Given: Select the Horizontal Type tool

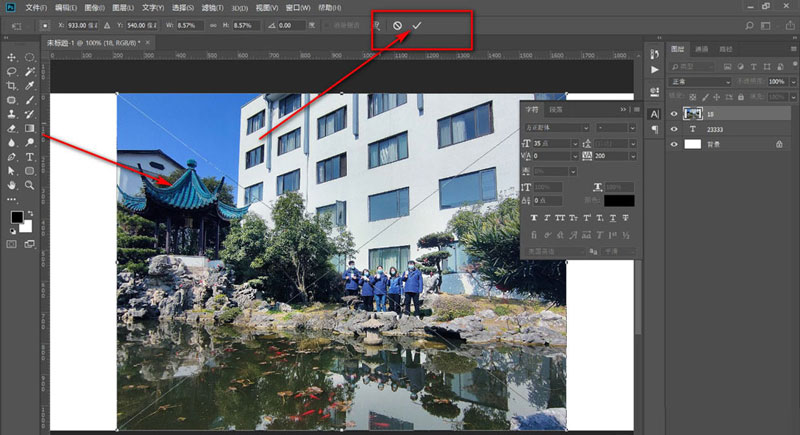Looking at the screenshot, I should (31, 157).
